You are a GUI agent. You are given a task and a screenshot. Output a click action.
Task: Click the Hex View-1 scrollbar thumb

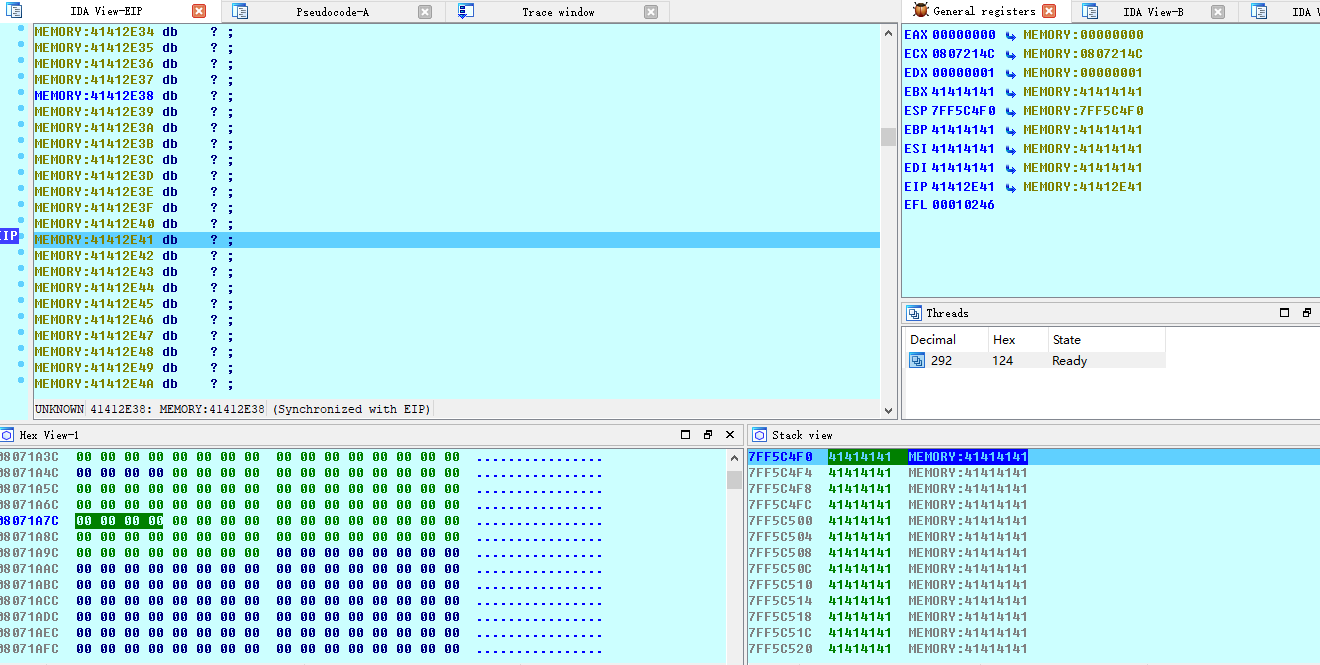(735, 480)
